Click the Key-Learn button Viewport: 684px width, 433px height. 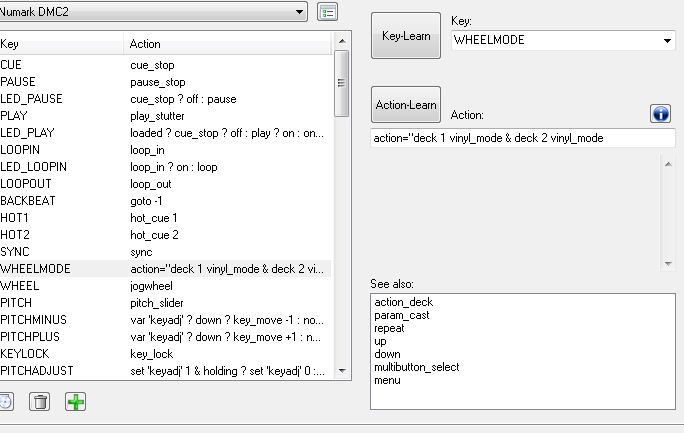tap(406, 36)
